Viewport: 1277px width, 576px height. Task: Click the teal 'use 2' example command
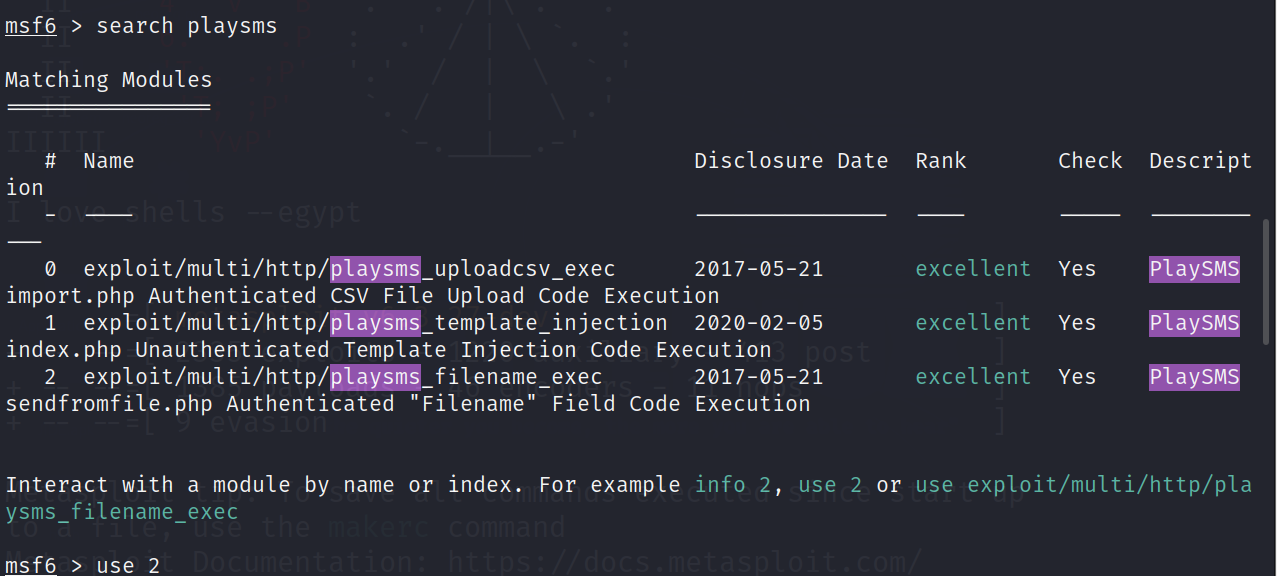(830, 485)
